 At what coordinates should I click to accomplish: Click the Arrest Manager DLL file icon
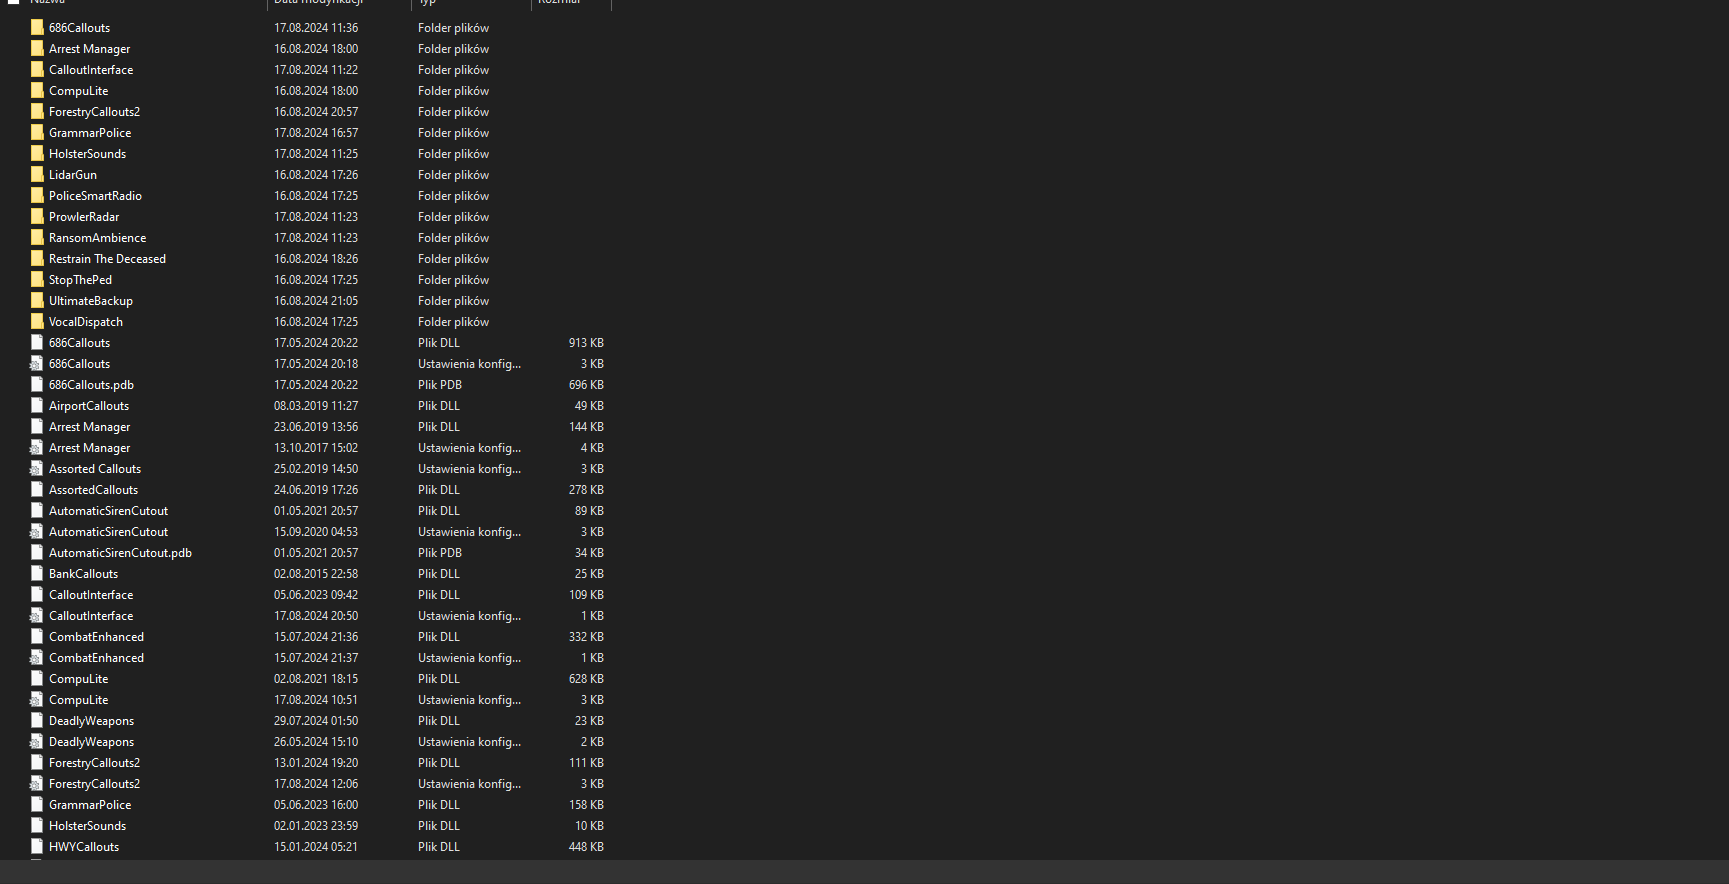tap(37, 427)
